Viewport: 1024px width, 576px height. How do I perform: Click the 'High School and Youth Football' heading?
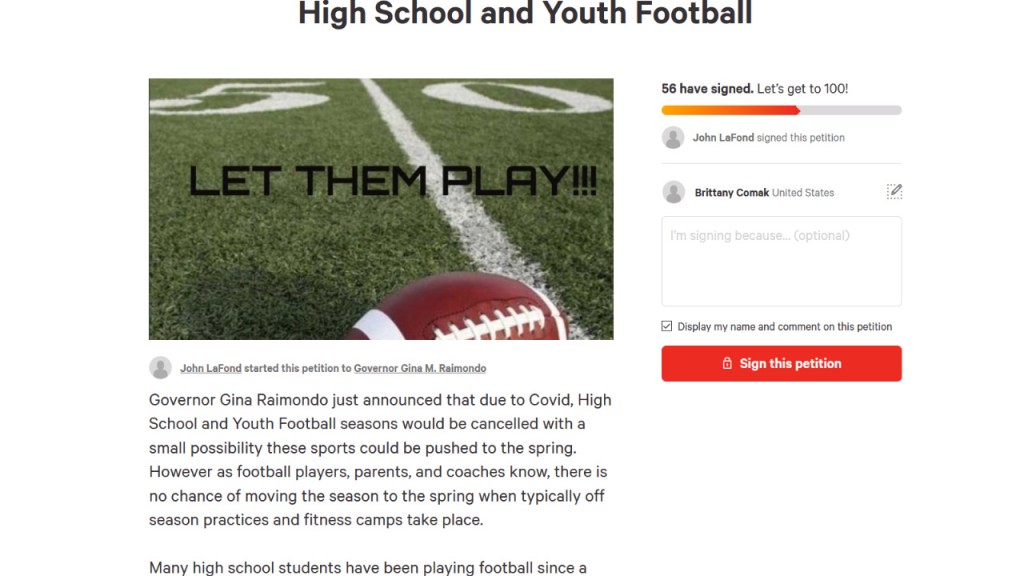click(x=525, y=14)
